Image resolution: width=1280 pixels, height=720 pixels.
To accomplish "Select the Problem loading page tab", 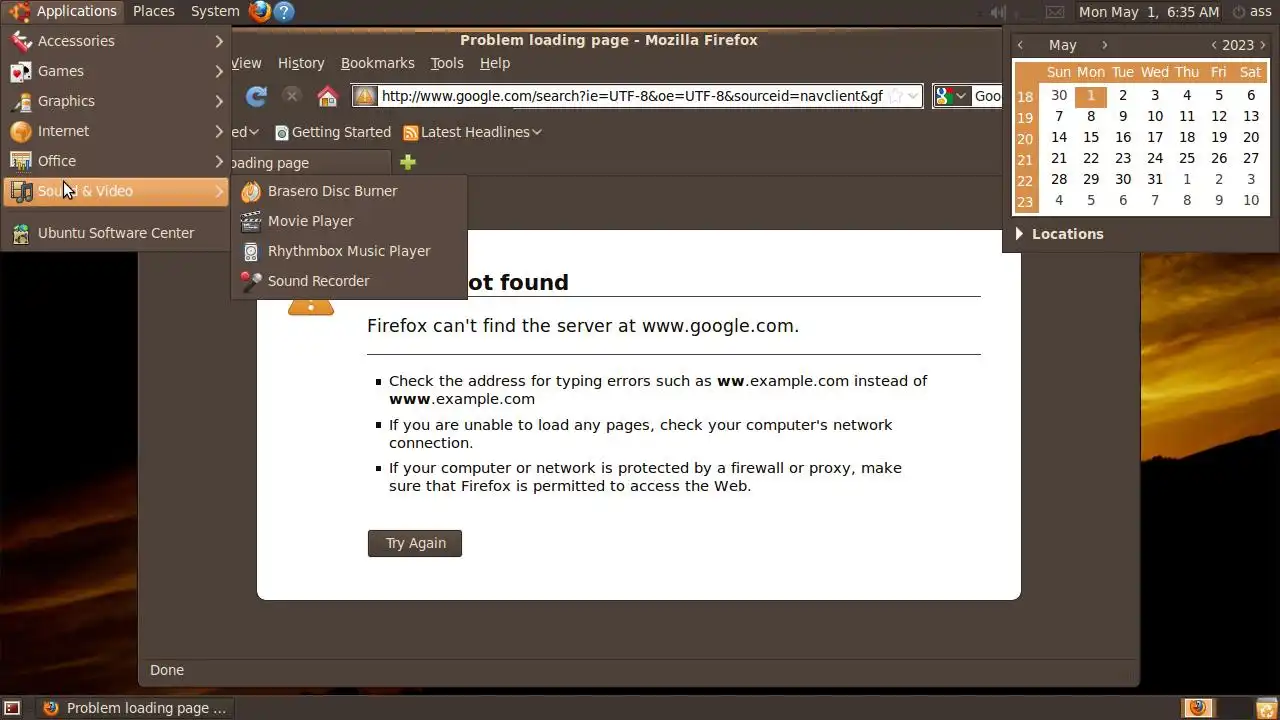I will coord(310,163).
